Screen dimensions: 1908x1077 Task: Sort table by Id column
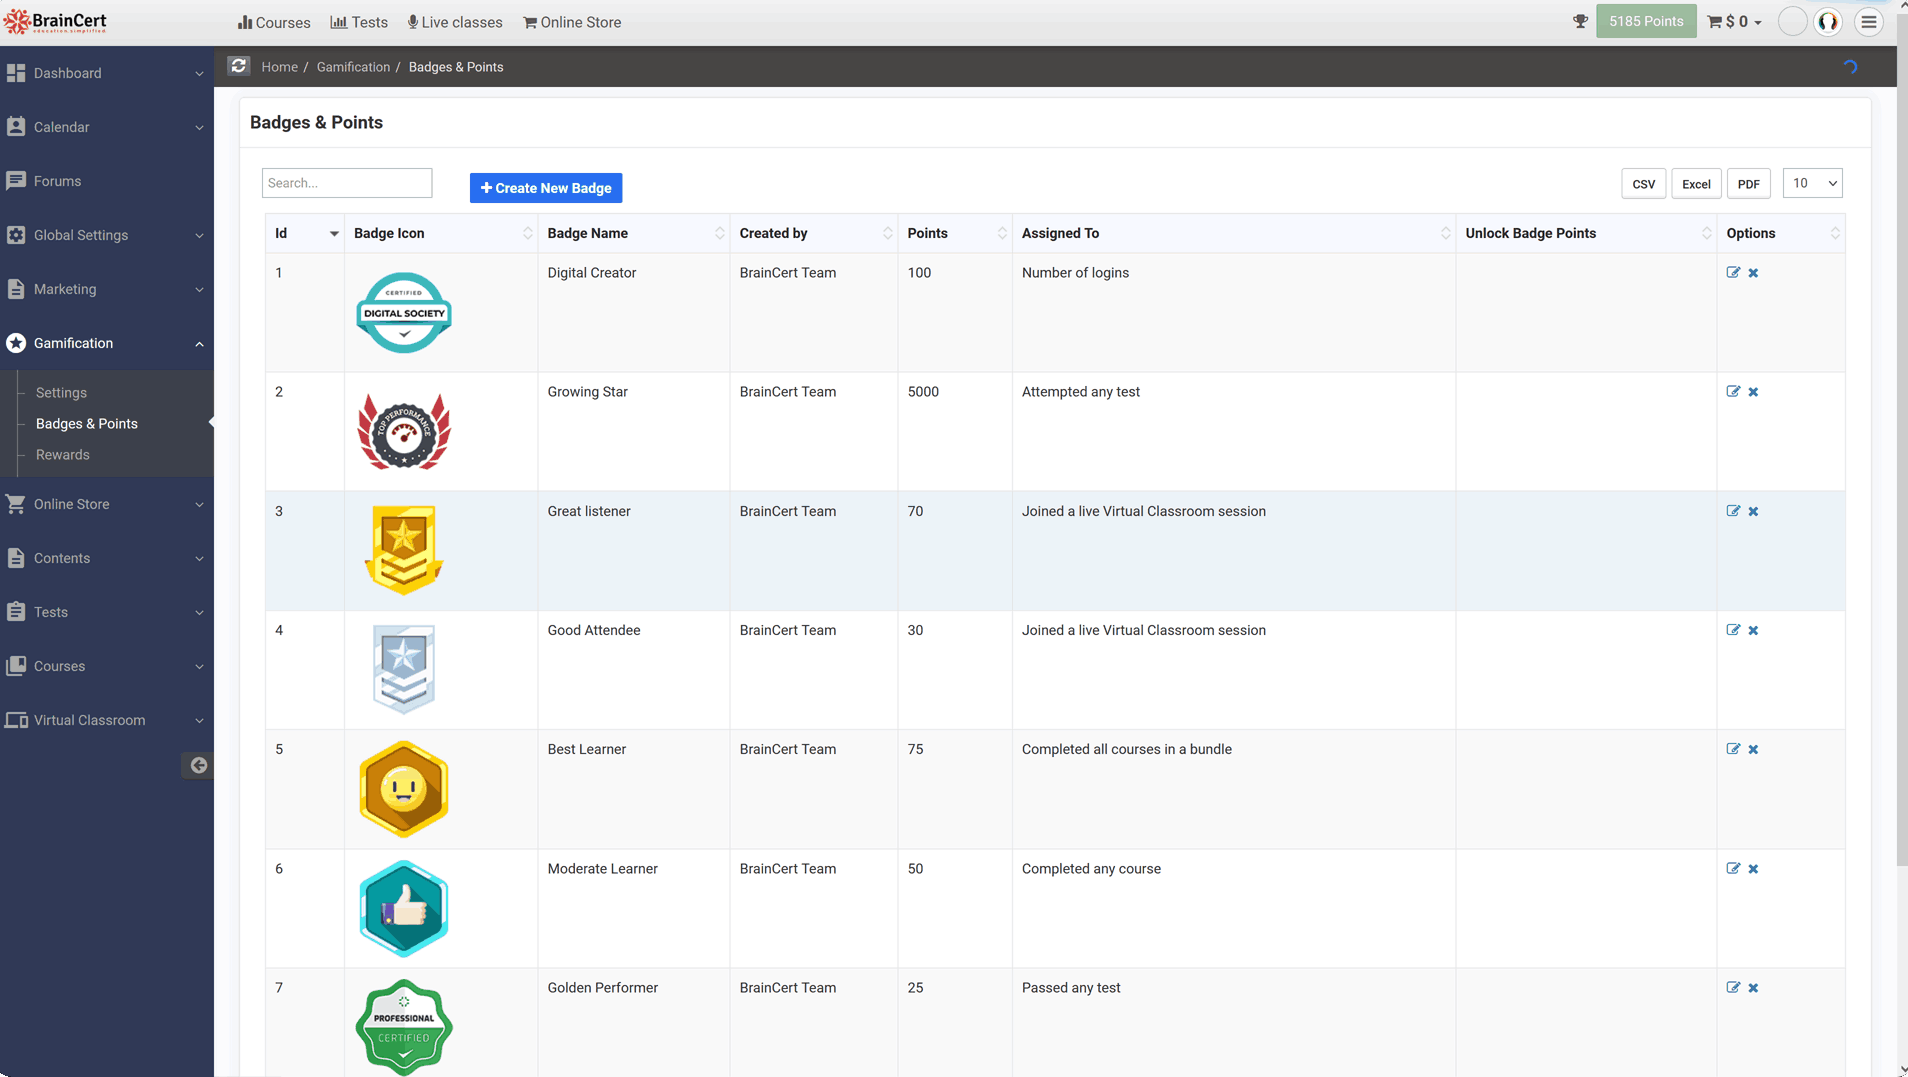click(x=305, y=233)
